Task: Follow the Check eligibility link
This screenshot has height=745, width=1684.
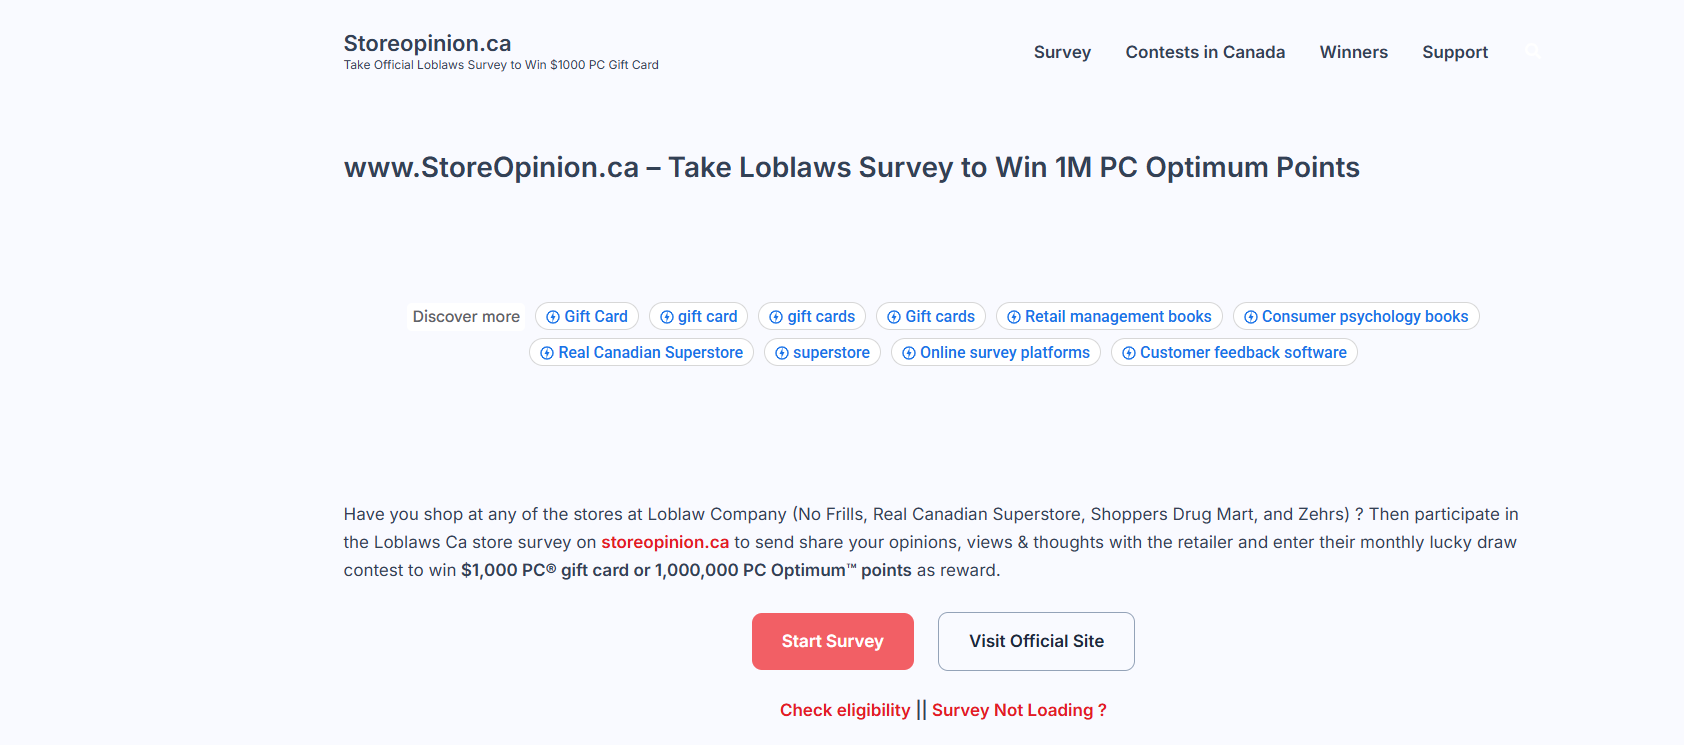Action: click(x=845, y=710)
